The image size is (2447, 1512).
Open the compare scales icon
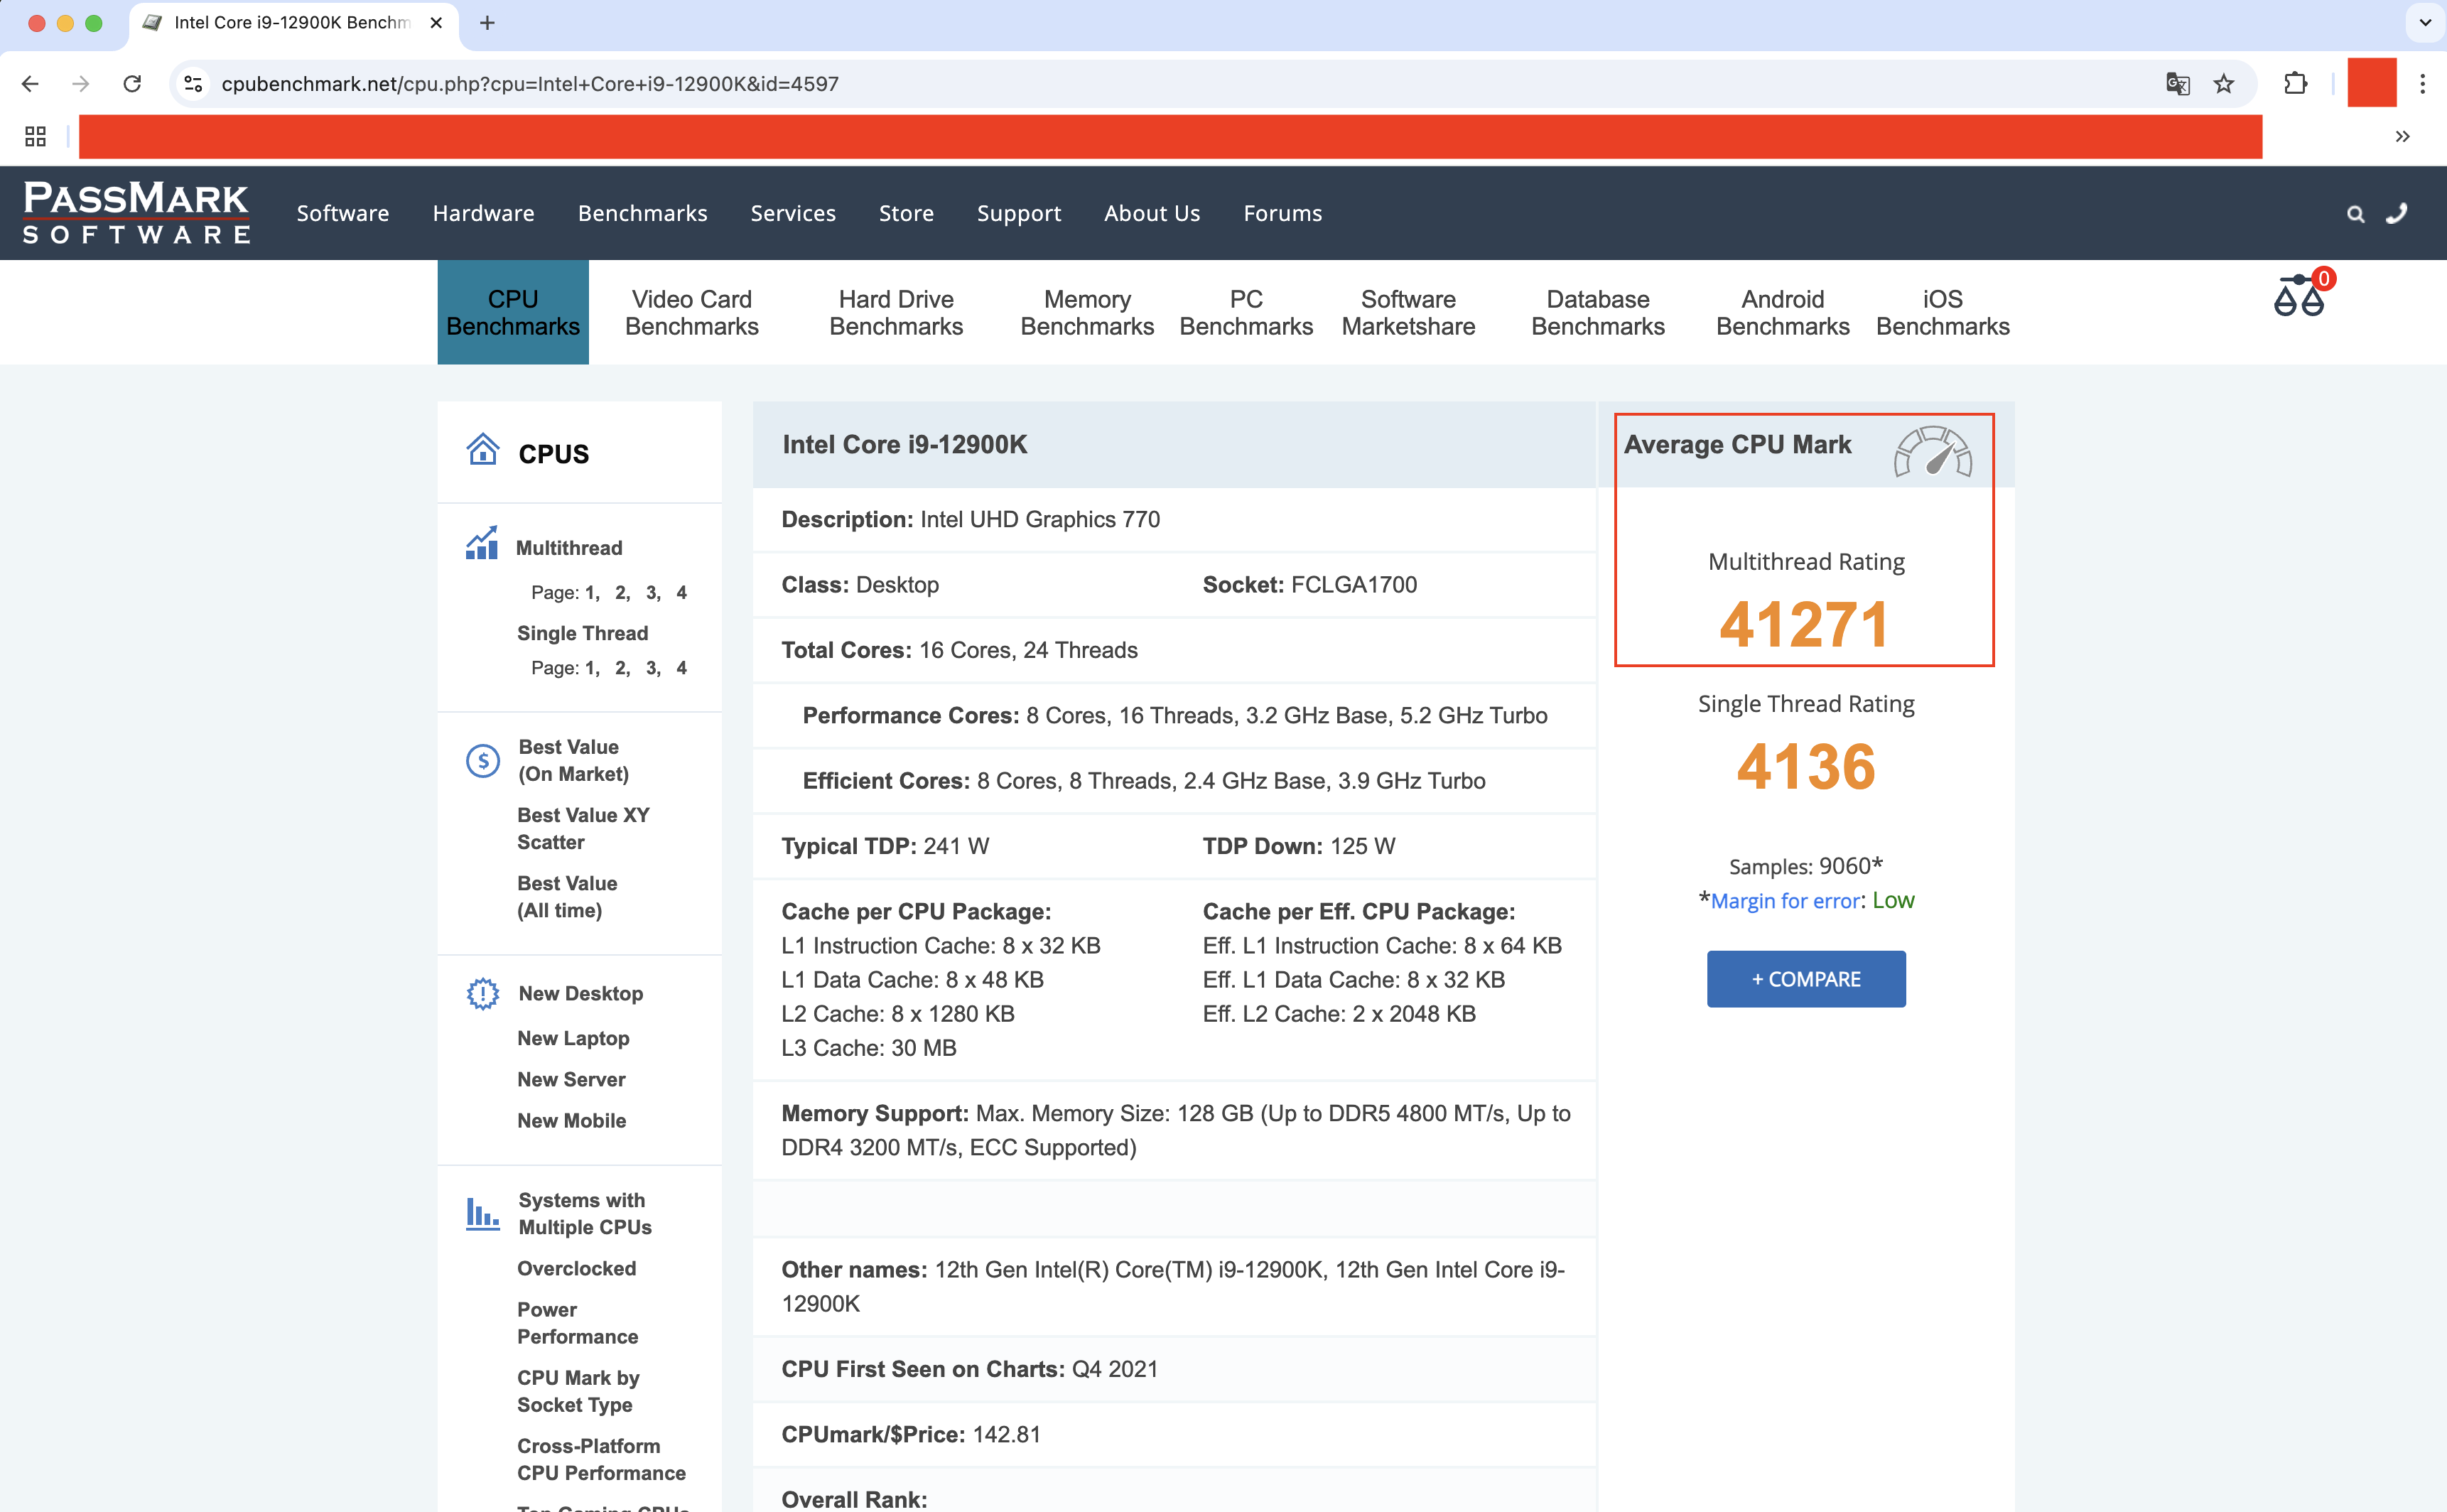pyautogui.click(x=2299, y=297)
